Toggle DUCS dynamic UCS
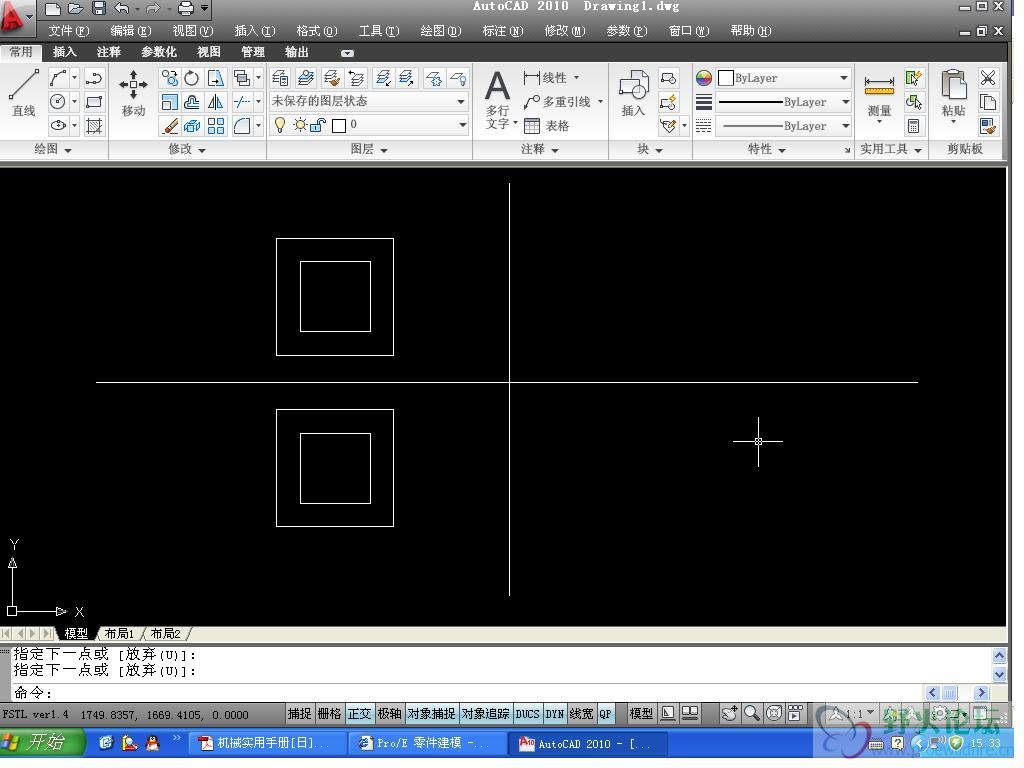The width and height of the screenshot is (1024, 768). (x=527, y=714)
